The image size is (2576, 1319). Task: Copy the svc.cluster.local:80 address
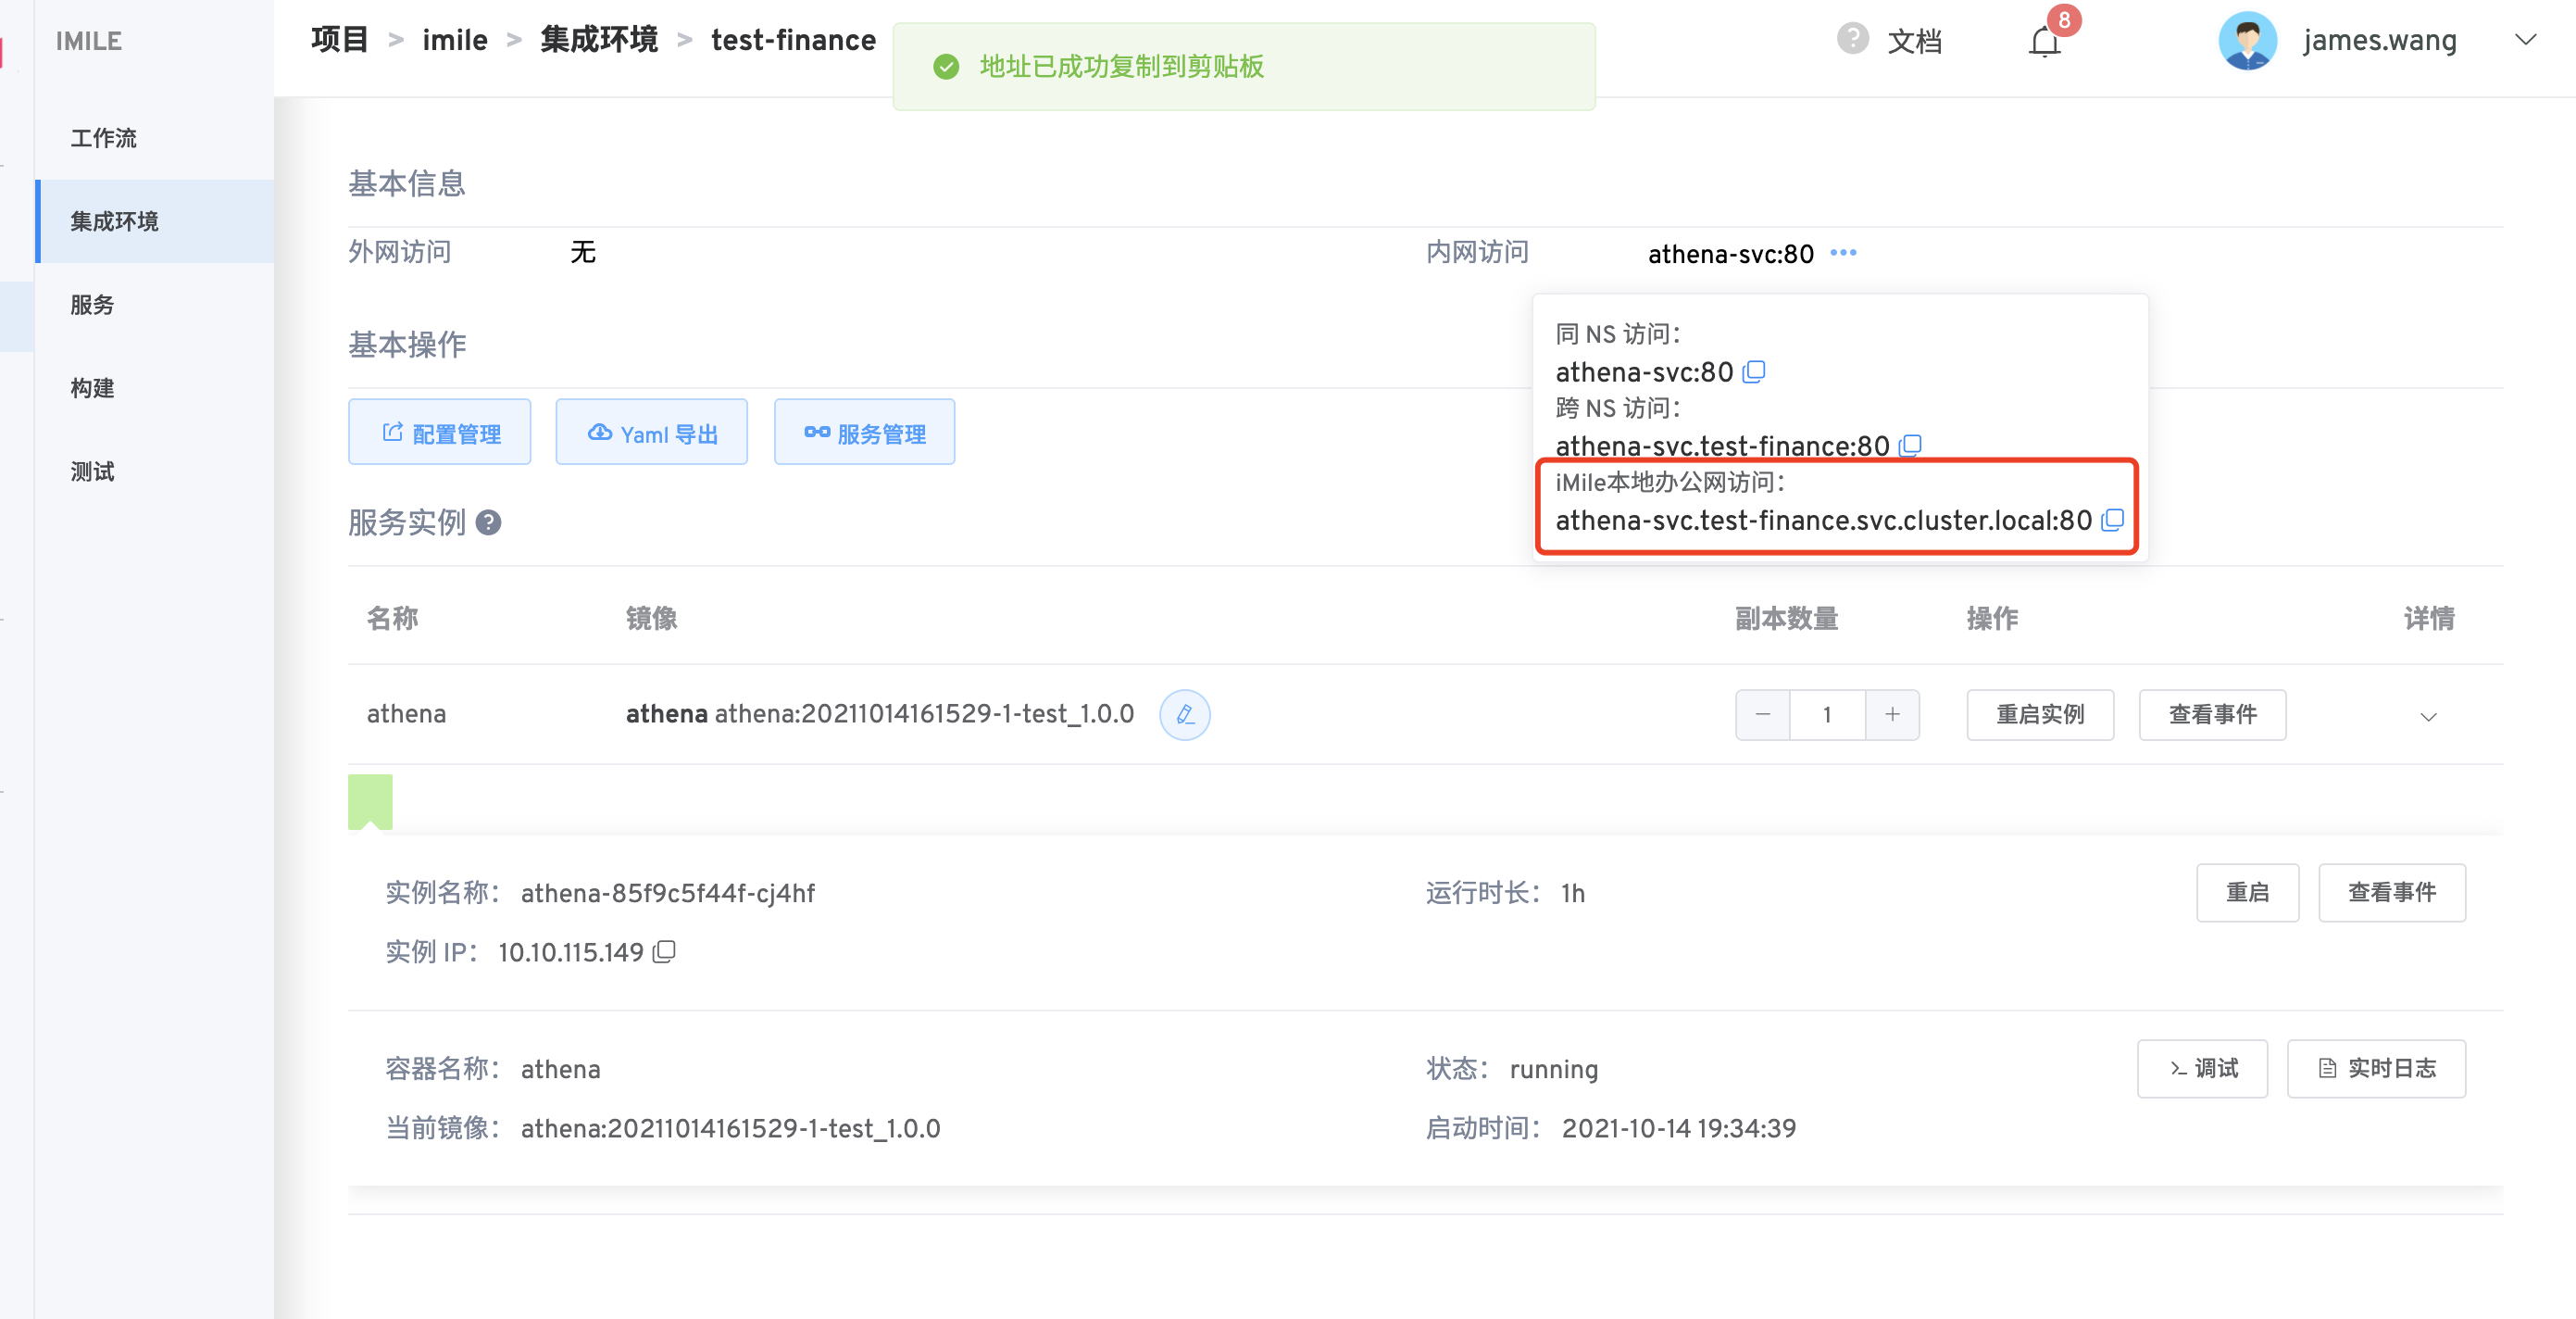pyautogui.click(x=2112, y=519)
